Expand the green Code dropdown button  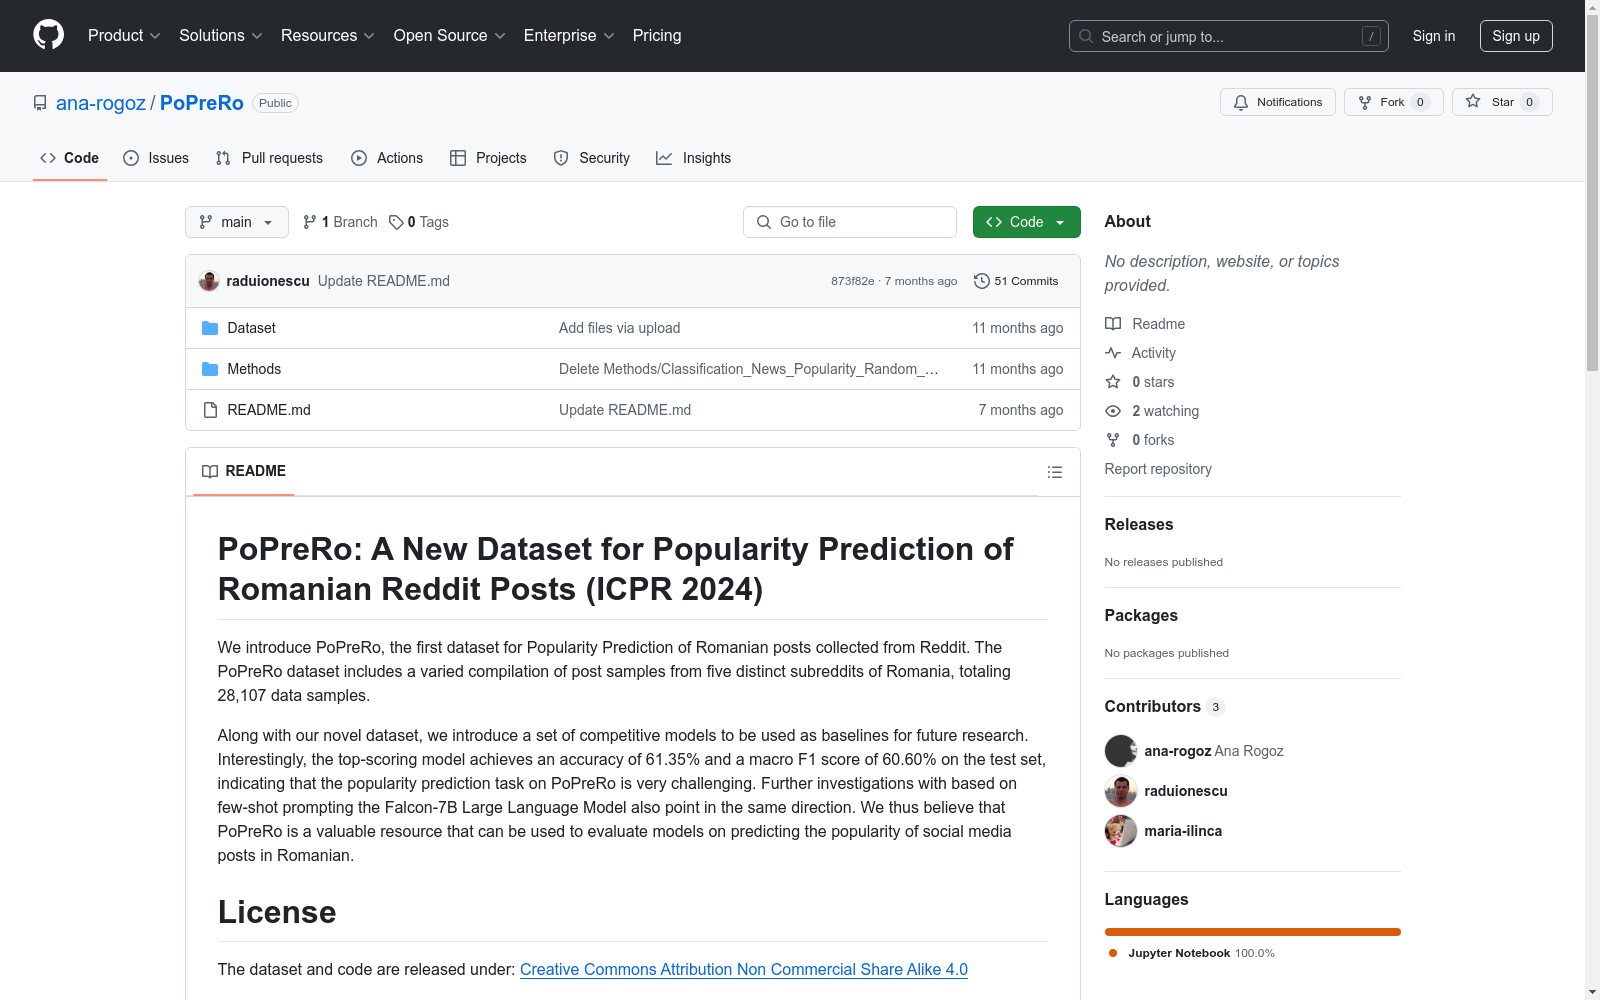click(x=1027, y=222)
